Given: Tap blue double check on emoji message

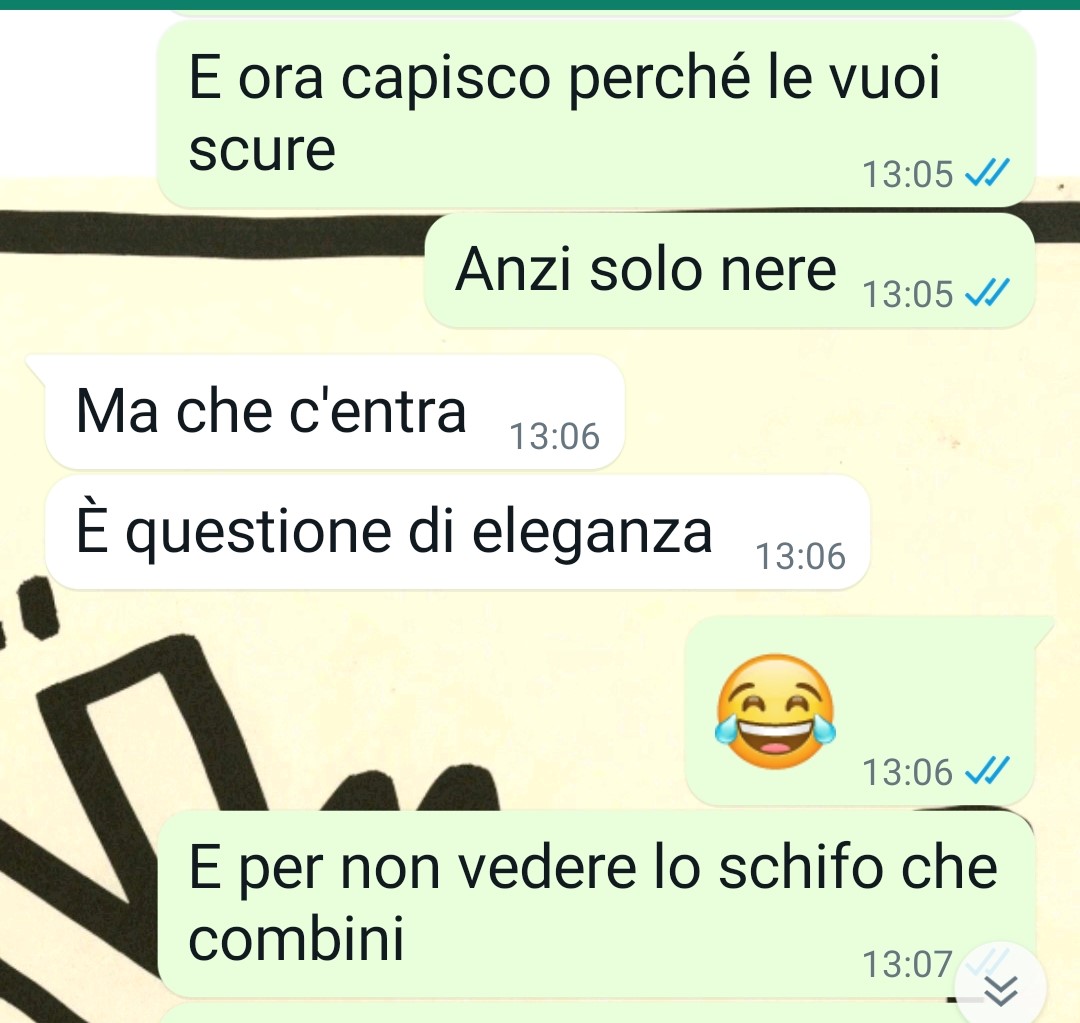Looking at the screenshot, I should 987,770.
